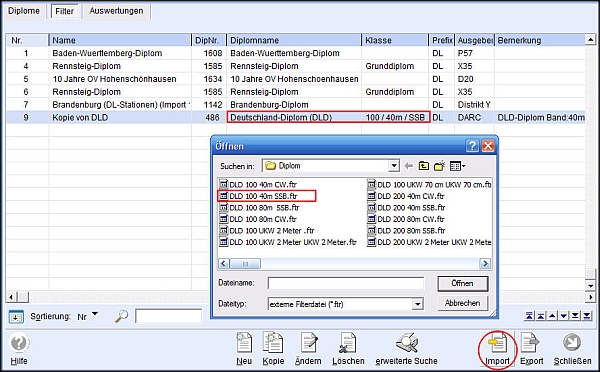Select Rennsteig-Diplom row number 4
The height and width of the screenshot is (372, 600).
tap(295, 66)
